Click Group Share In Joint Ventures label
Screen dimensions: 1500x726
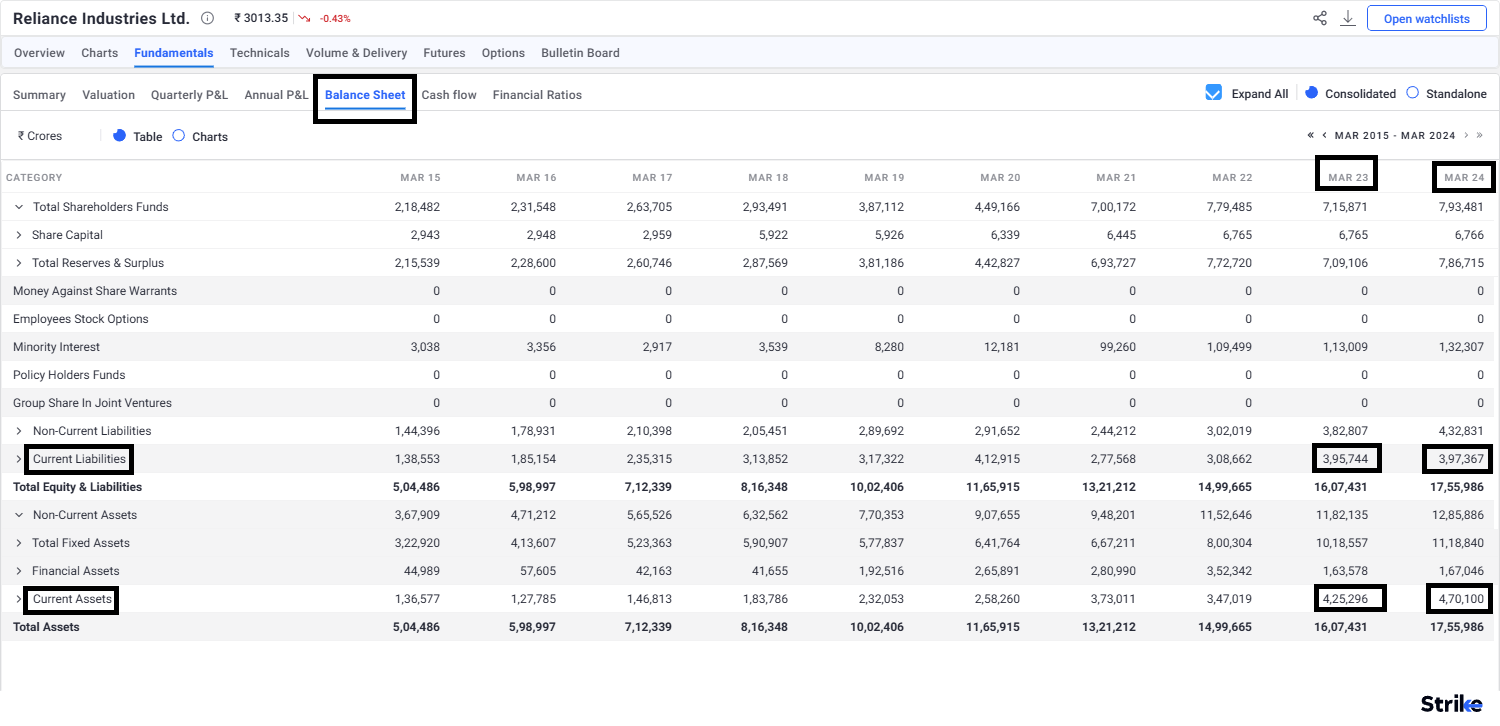coord(92,403)
